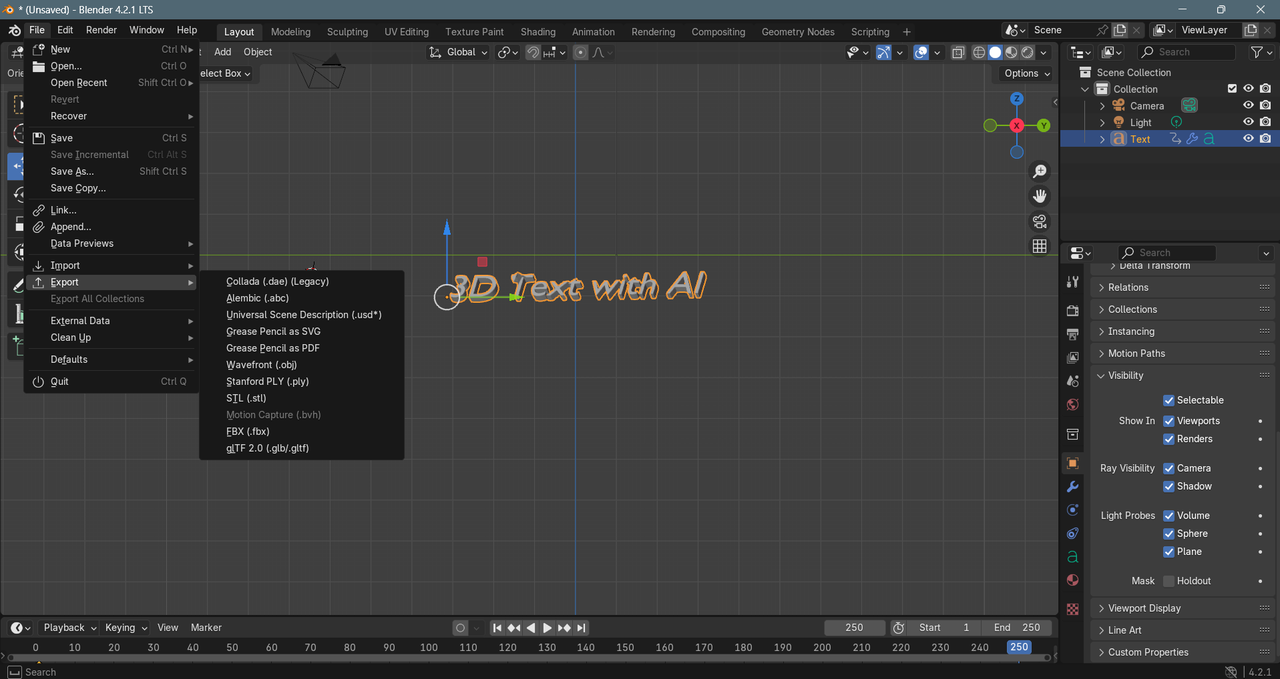Open the Modifiers wrench properties tab

coord(1073,486)
